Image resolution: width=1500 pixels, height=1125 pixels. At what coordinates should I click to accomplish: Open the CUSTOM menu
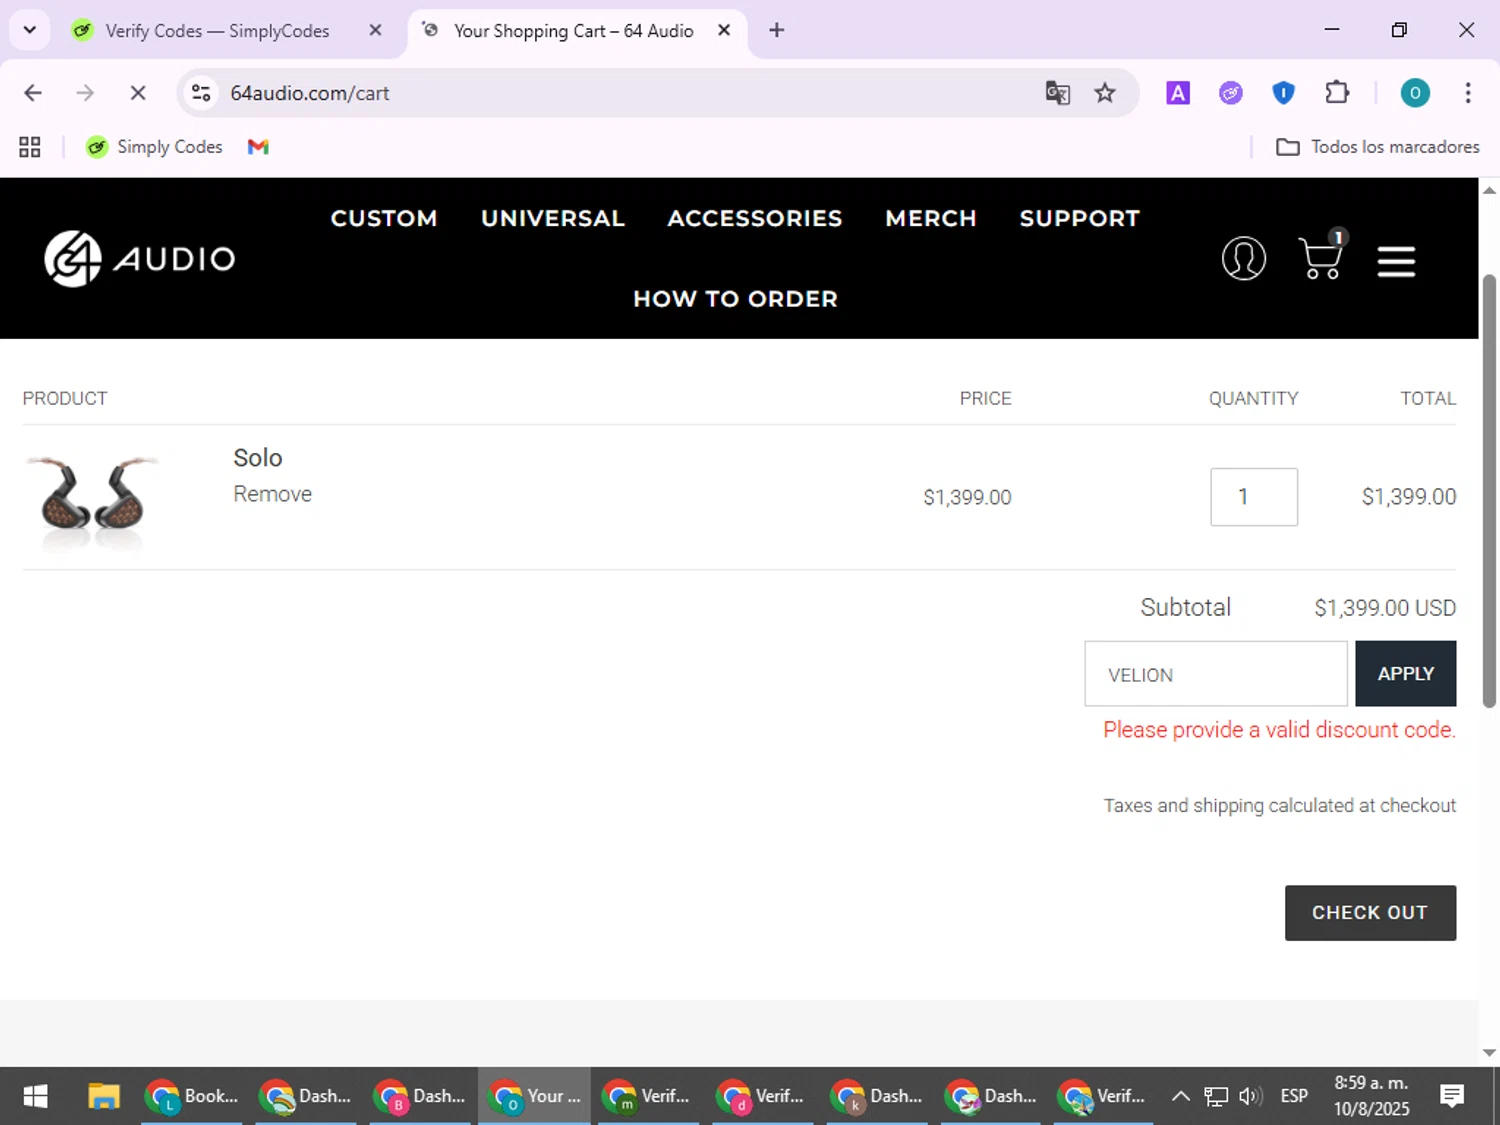click(384, 218)
